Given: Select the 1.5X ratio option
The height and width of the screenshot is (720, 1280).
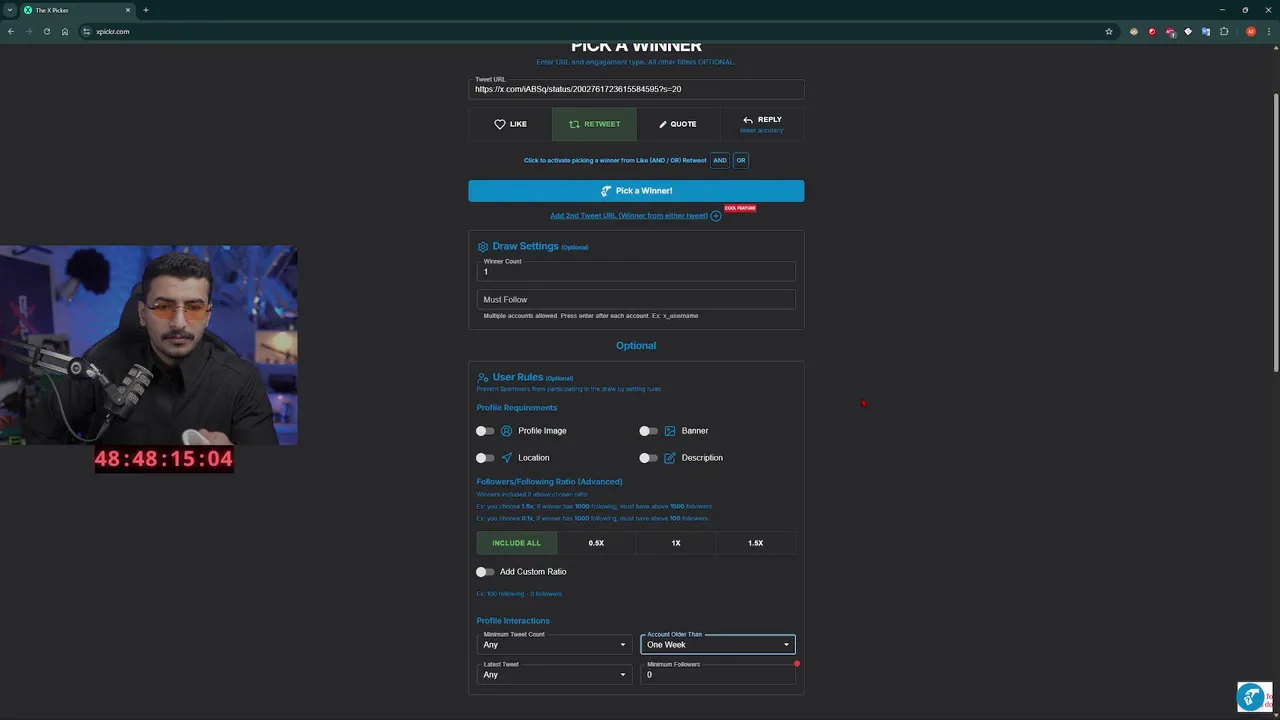Looking at the screenshot, I should pyautogui.click(x=756, y=543).
